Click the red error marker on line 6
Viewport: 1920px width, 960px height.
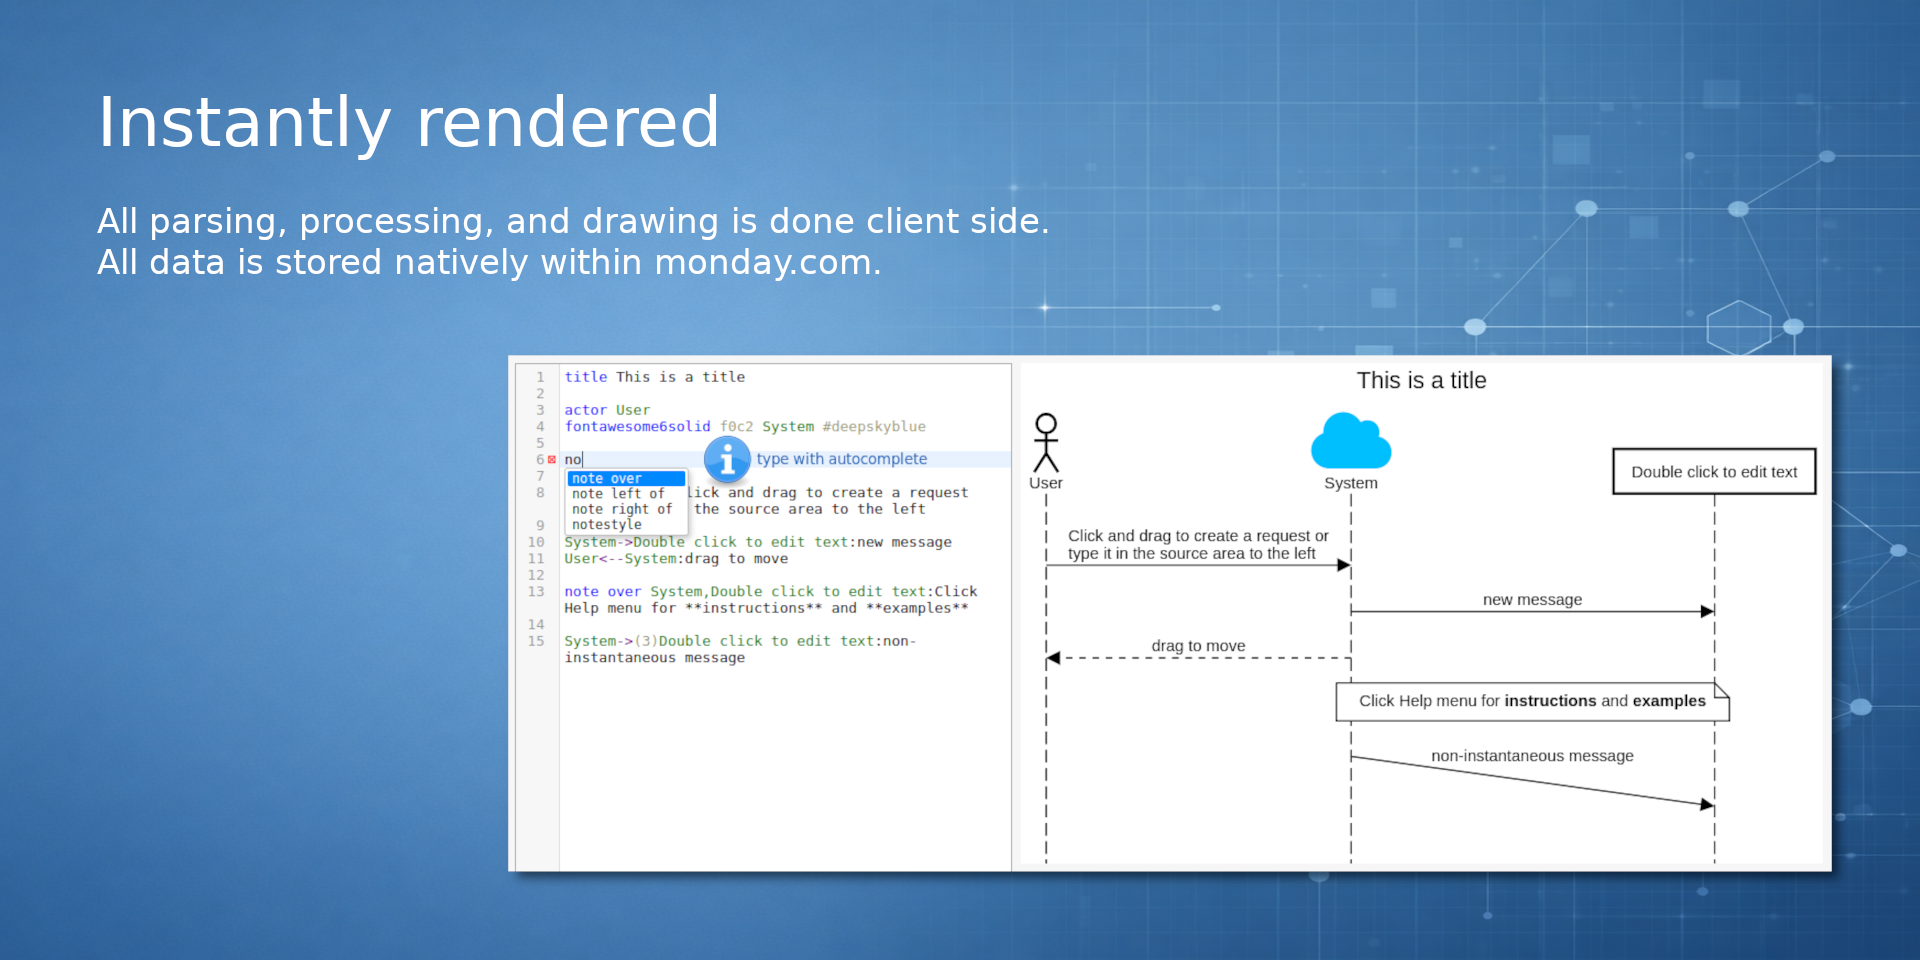coord(552,460)
